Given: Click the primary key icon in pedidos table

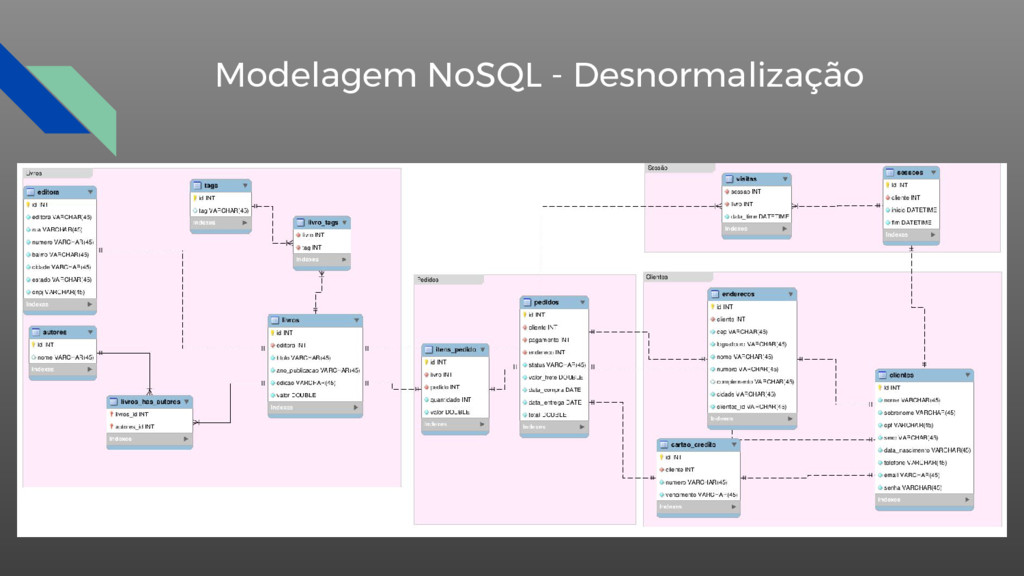Looking at the screenshot, I should 525,315.
